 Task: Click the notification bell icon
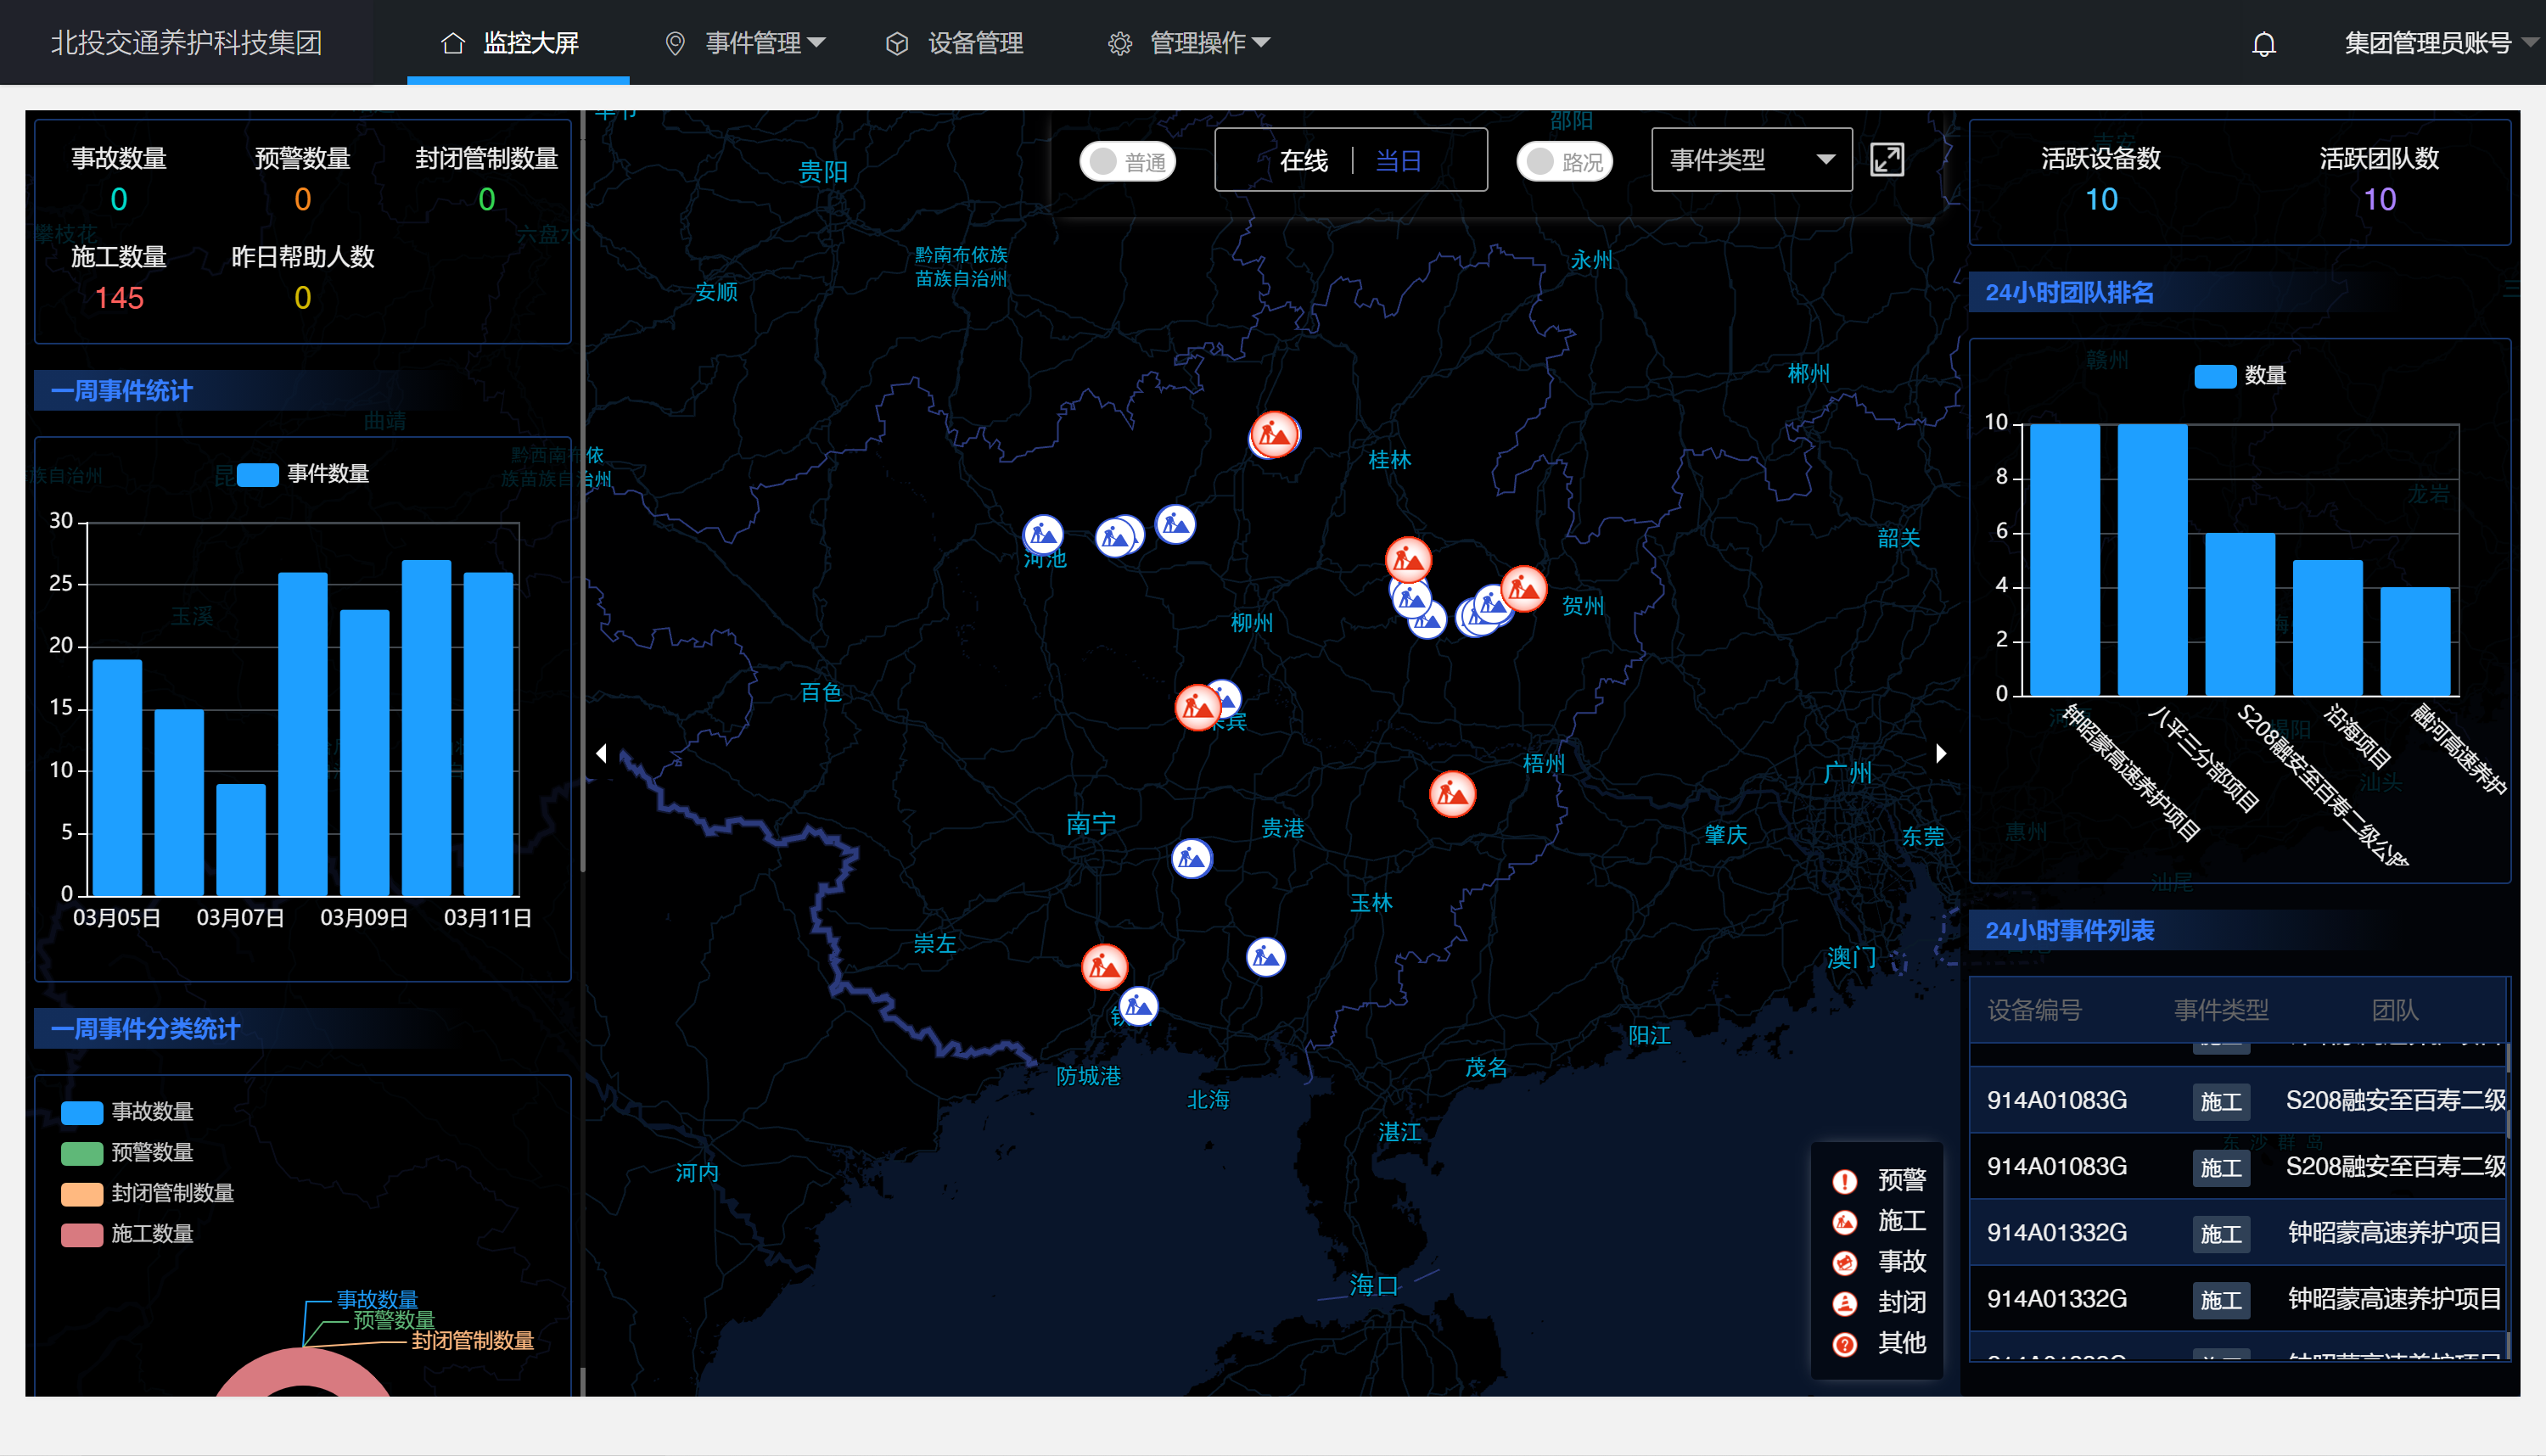pos(2263,44)
